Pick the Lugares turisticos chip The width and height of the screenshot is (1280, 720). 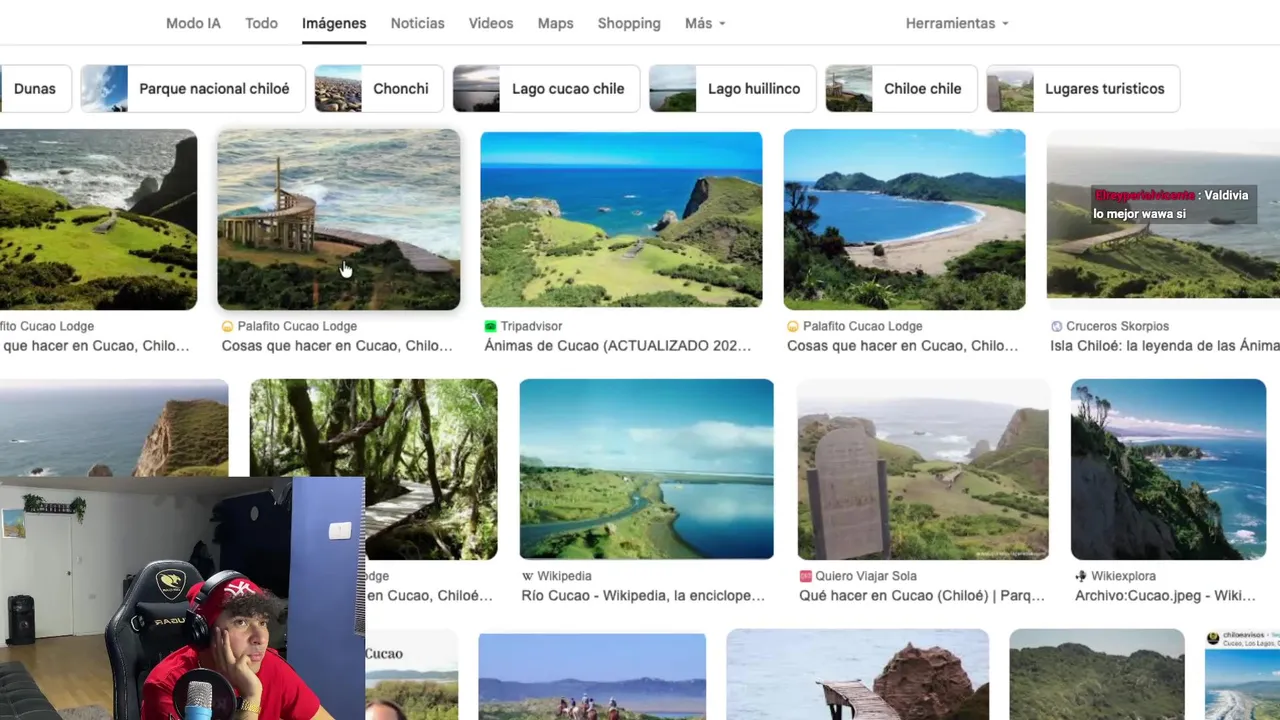[1083, 89]
